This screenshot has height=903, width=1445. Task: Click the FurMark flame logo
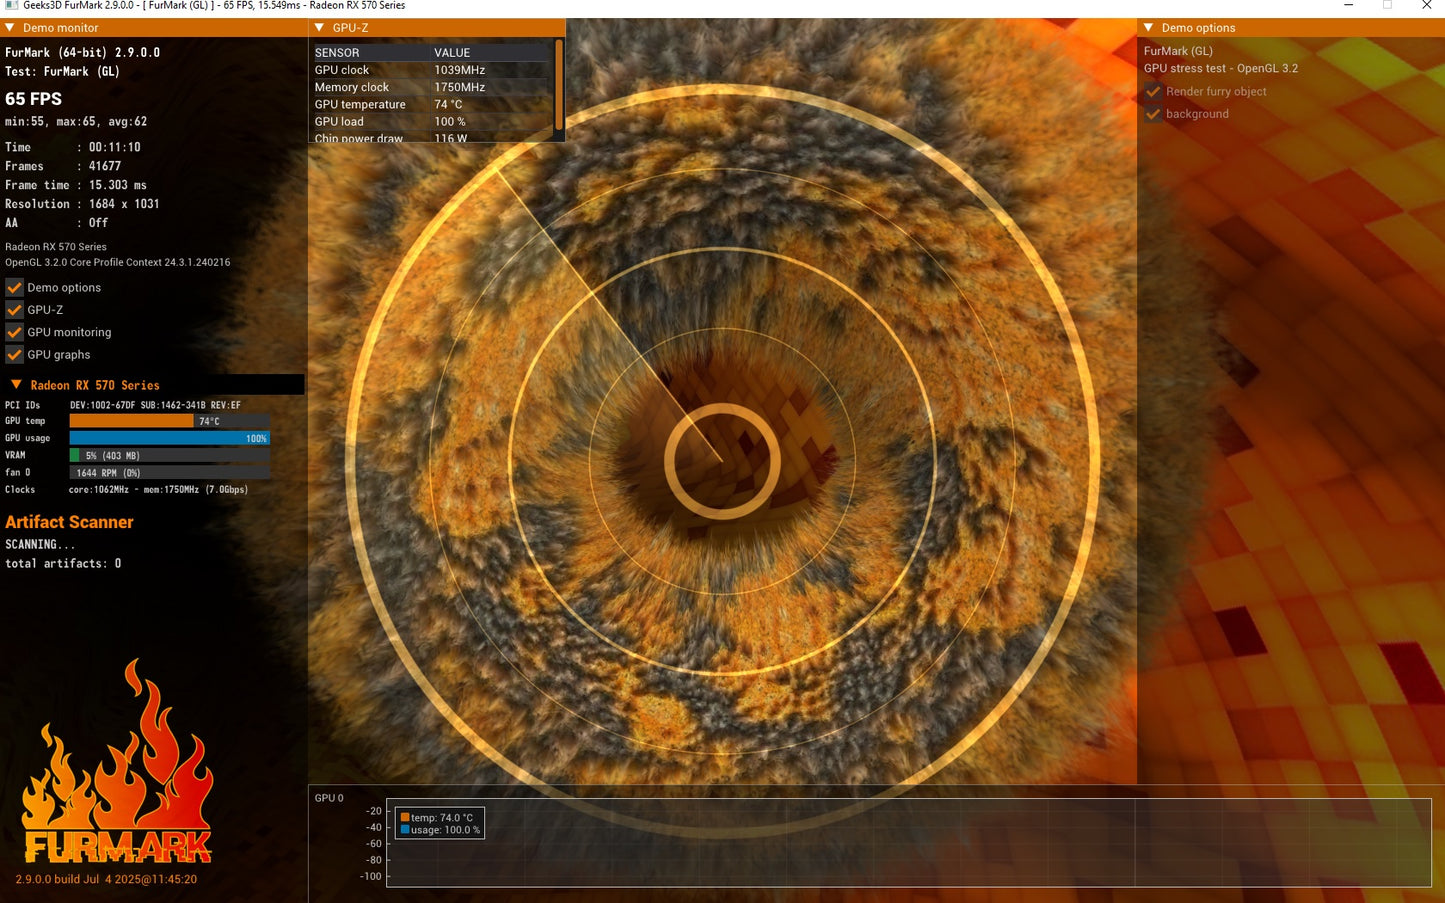tap(118, 762)
